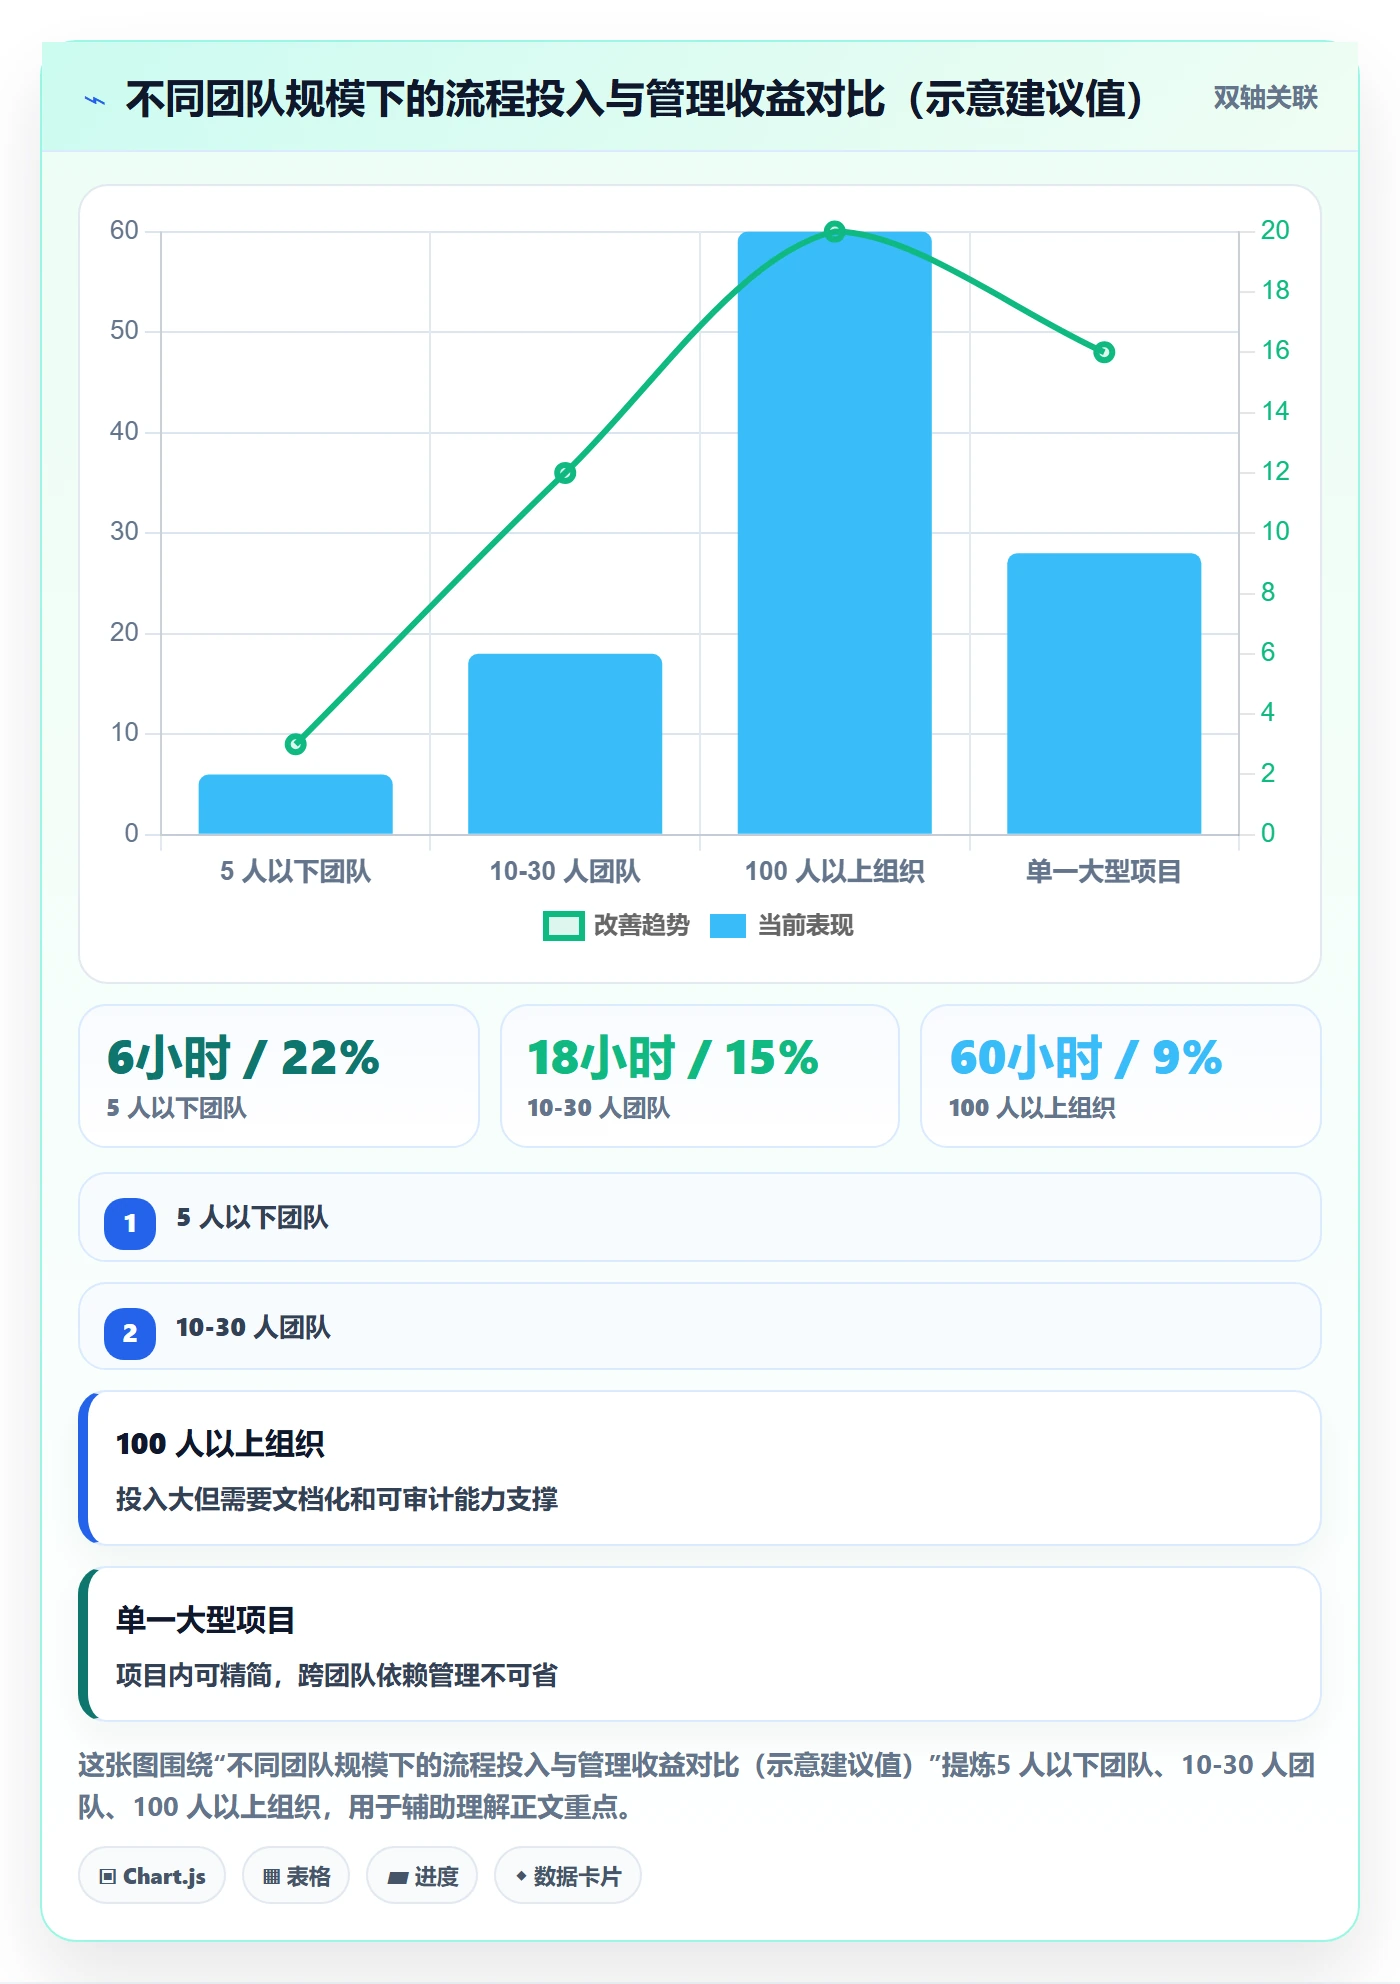Click the 进度 tag chip
Screen dimensions: 1400x1984
(422, 1876)
